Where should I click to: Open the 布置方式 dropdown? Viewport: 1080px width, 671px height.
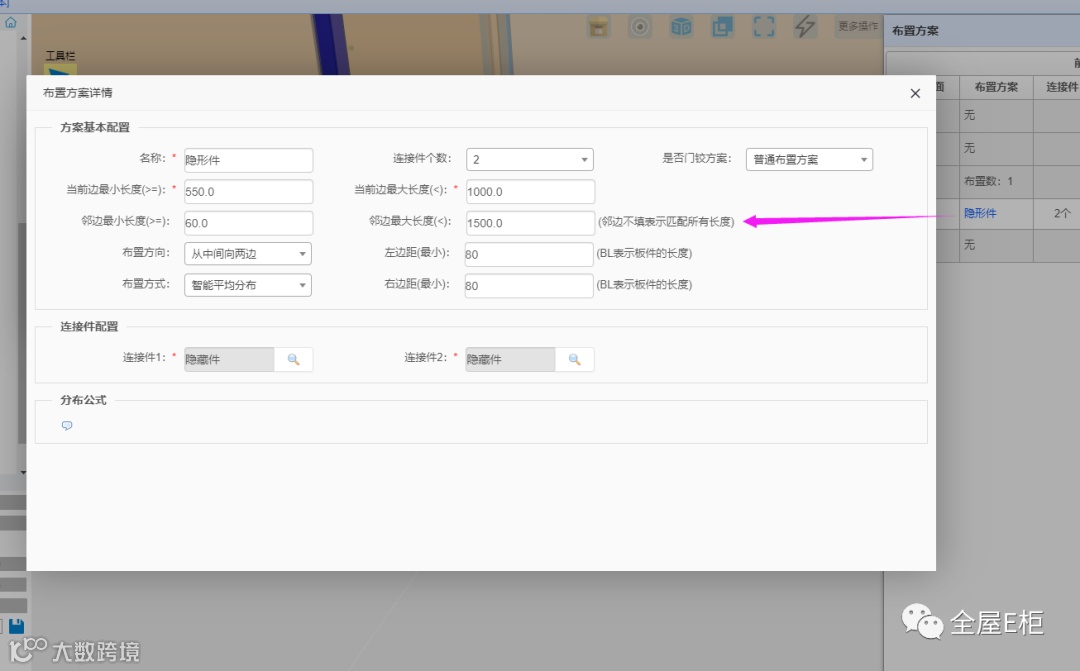click(x=248, y=285)
